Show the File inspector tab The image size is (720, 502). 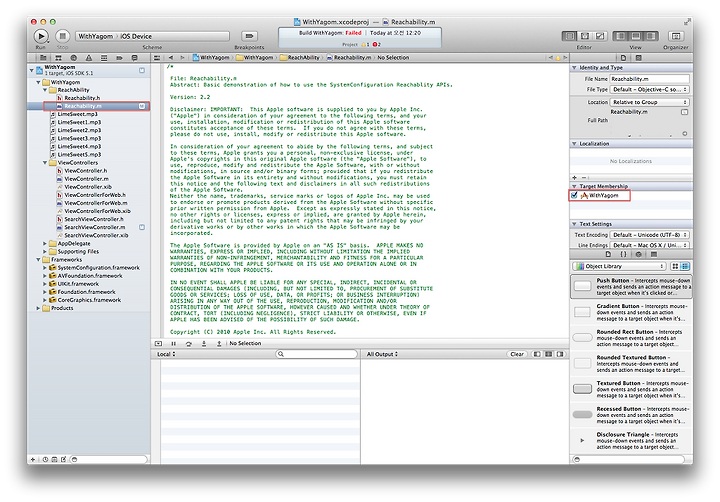point(623,58)
